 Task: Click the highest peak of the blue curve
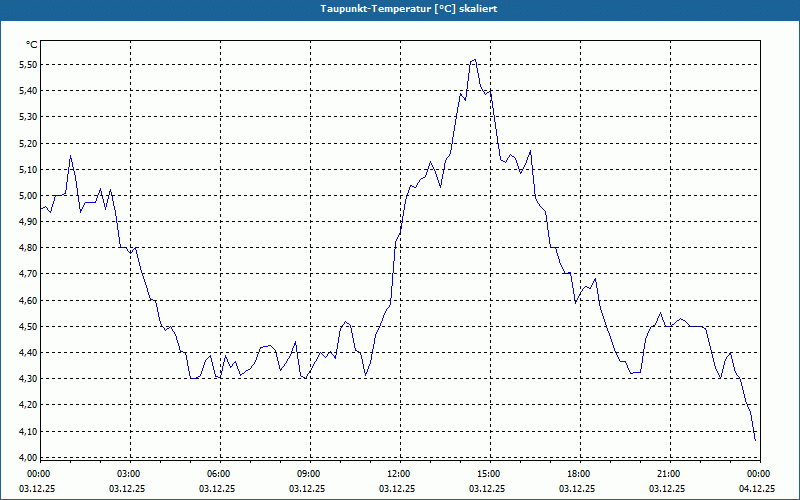[x=475, y=60]
